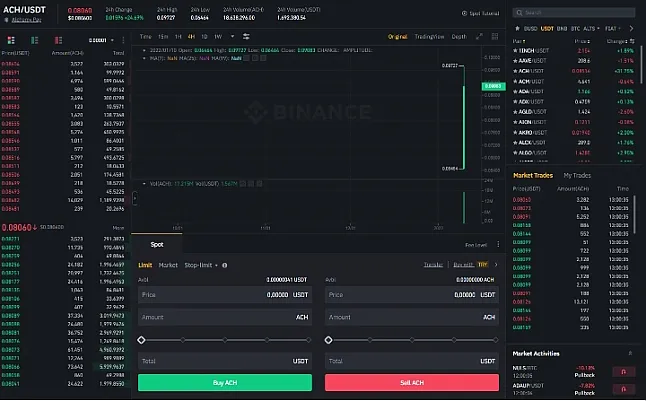
Task: Collapse the Market Activities panel arrow
Action: coord(630,354)
